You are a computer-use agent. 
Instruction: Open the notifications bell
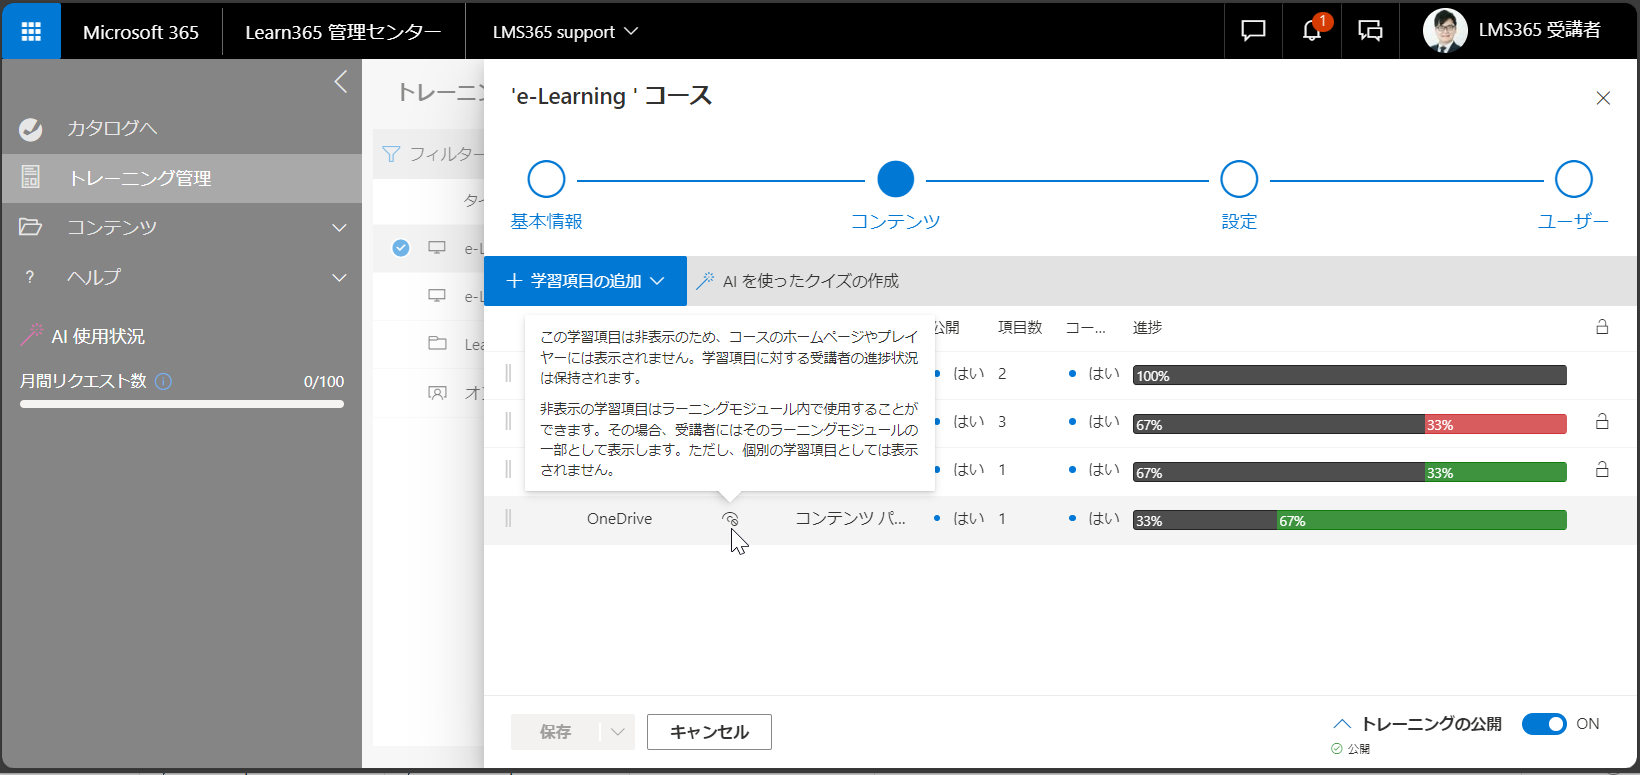(1312, 31)
